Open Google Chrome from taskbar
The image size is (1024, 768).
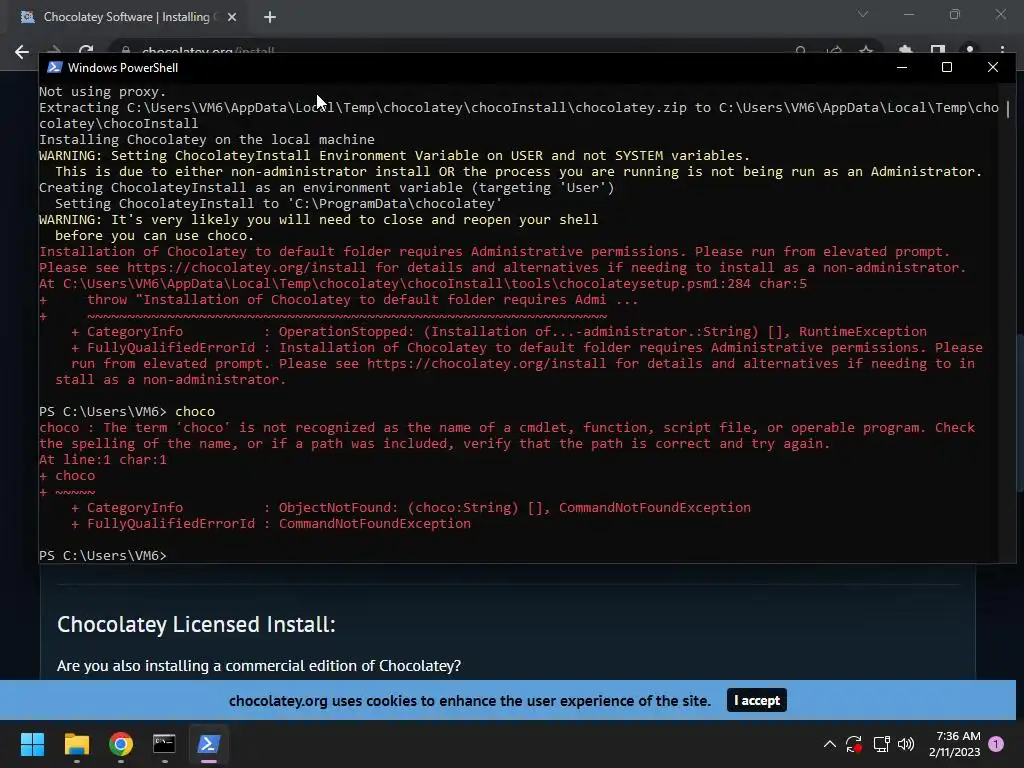[121, 744]
